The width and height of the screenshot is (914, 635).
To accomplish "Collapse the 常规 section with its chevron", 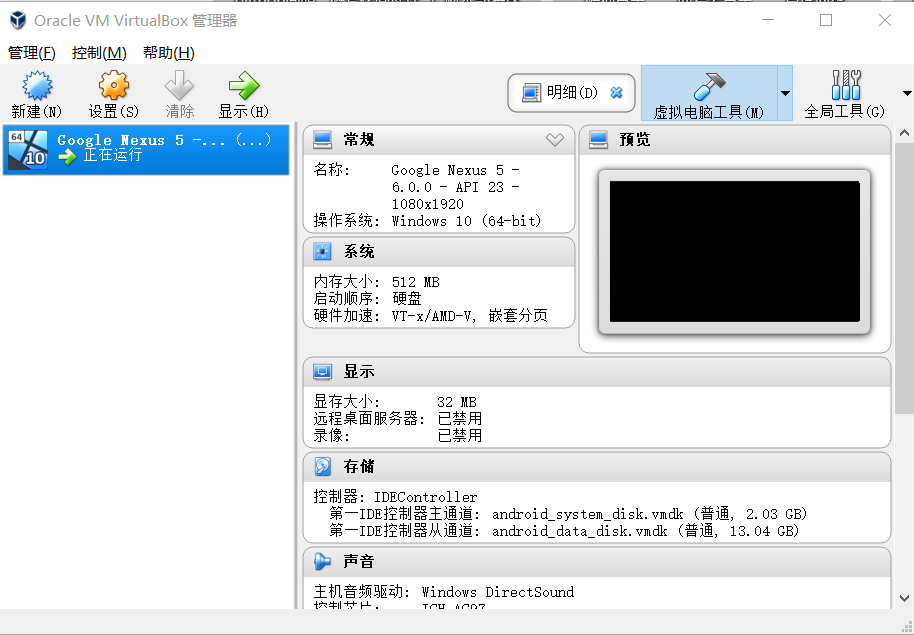I will pyautogui.click(x=555, y=139).
